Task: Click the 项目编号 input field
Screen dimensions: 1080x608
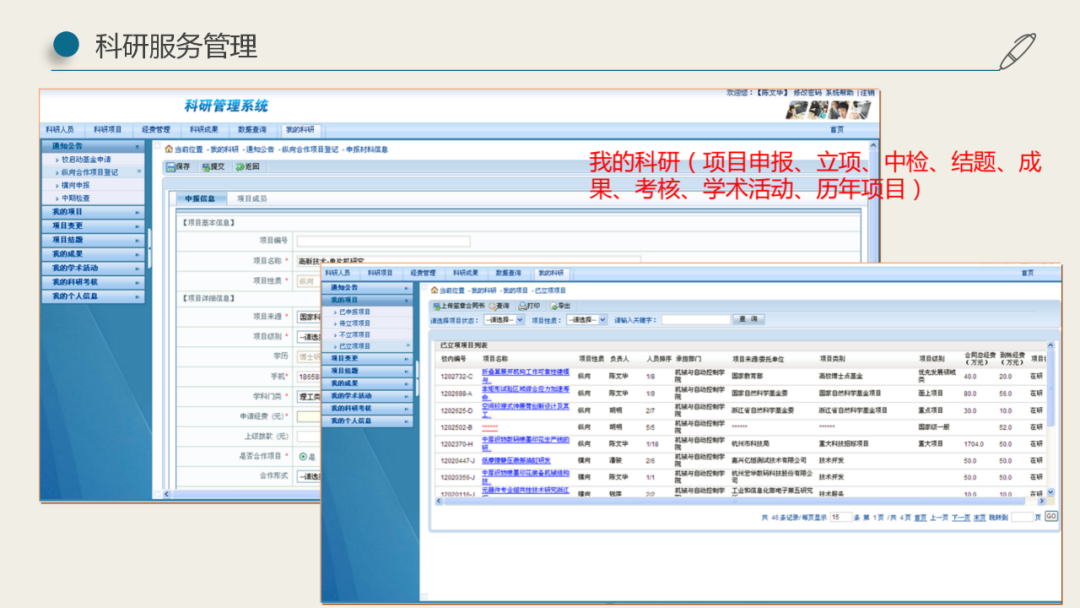Action: pyautogui.click(x=383, y=241)
